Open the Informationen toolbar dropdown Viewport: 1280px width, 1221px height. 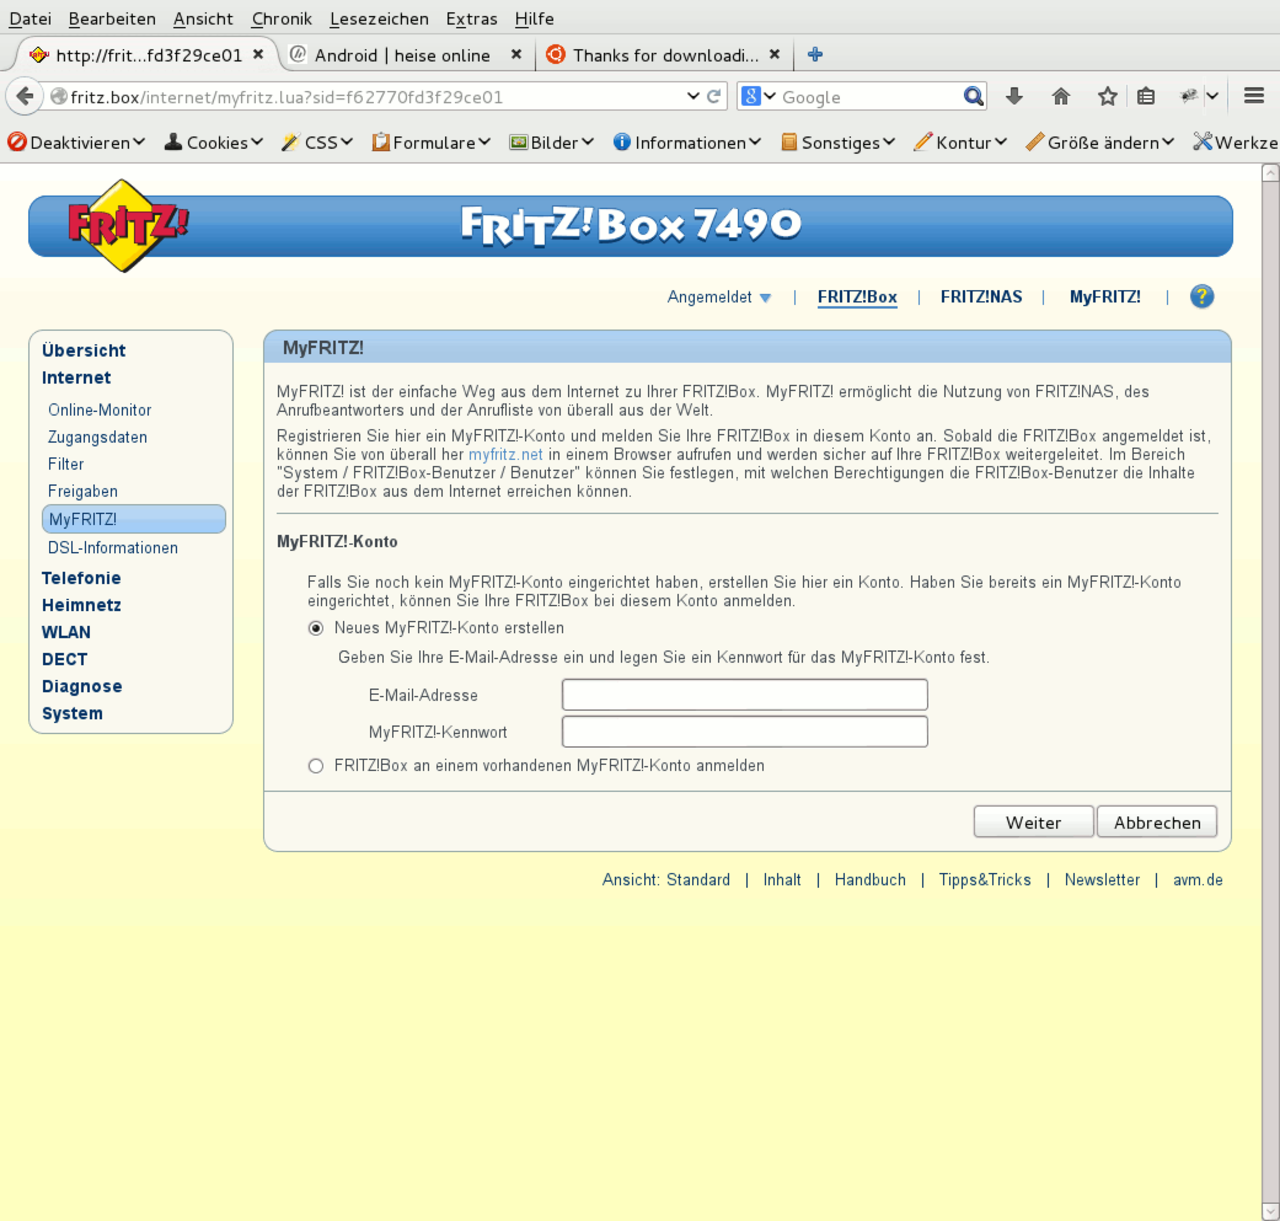pyautogui.click(x=687, y=142)
